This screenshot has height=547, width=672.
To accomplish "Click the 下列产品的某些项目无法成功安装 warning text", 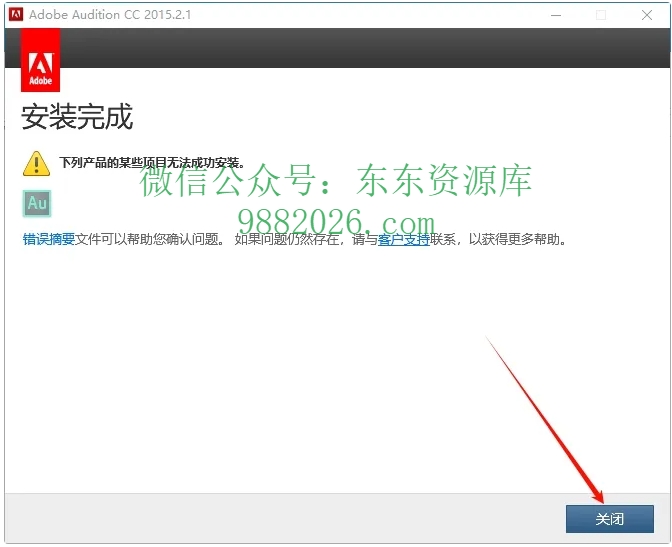I will click(x=151, y=162).
